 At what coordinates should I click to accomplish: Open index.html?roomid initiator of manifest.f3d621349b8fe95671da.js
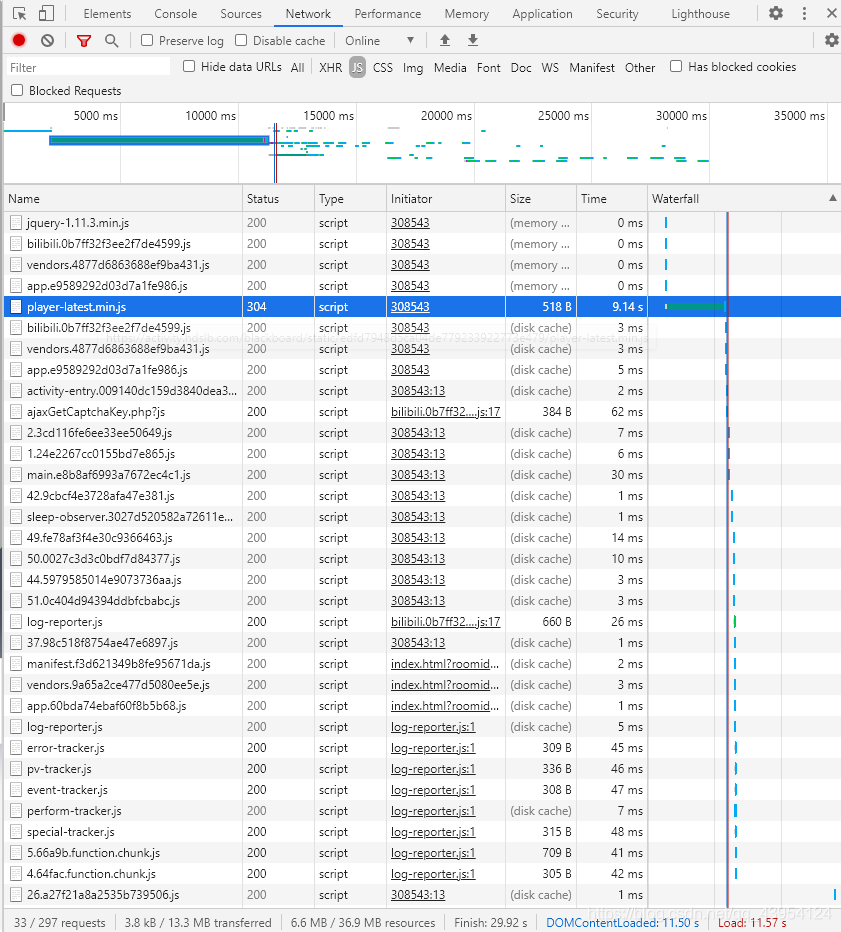point(445,664)
